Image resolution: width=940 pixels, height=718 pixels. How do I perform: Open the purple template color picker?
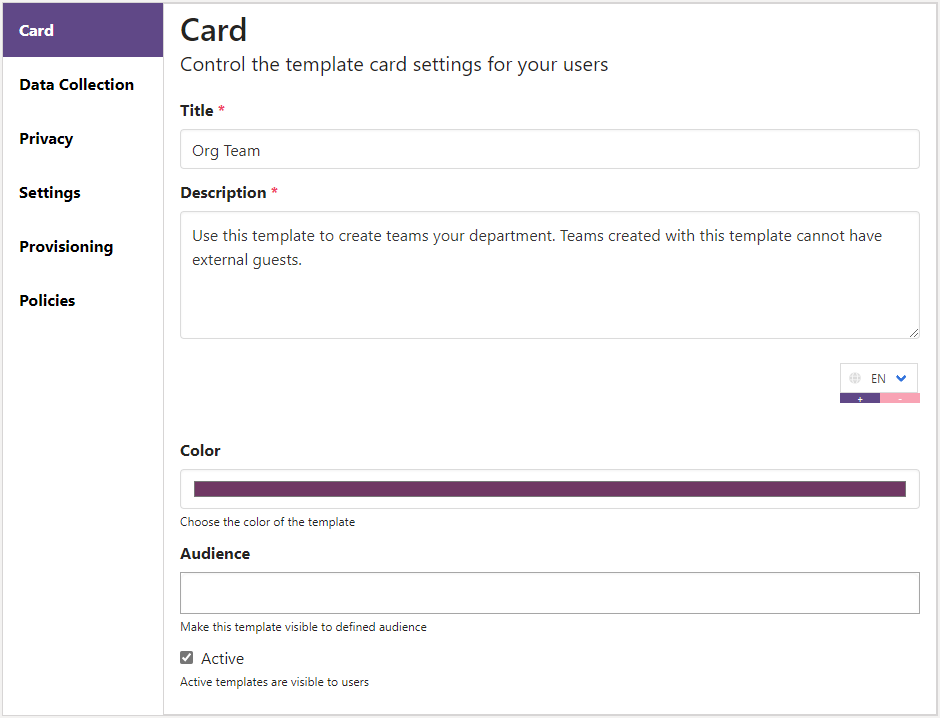[549, 489]
